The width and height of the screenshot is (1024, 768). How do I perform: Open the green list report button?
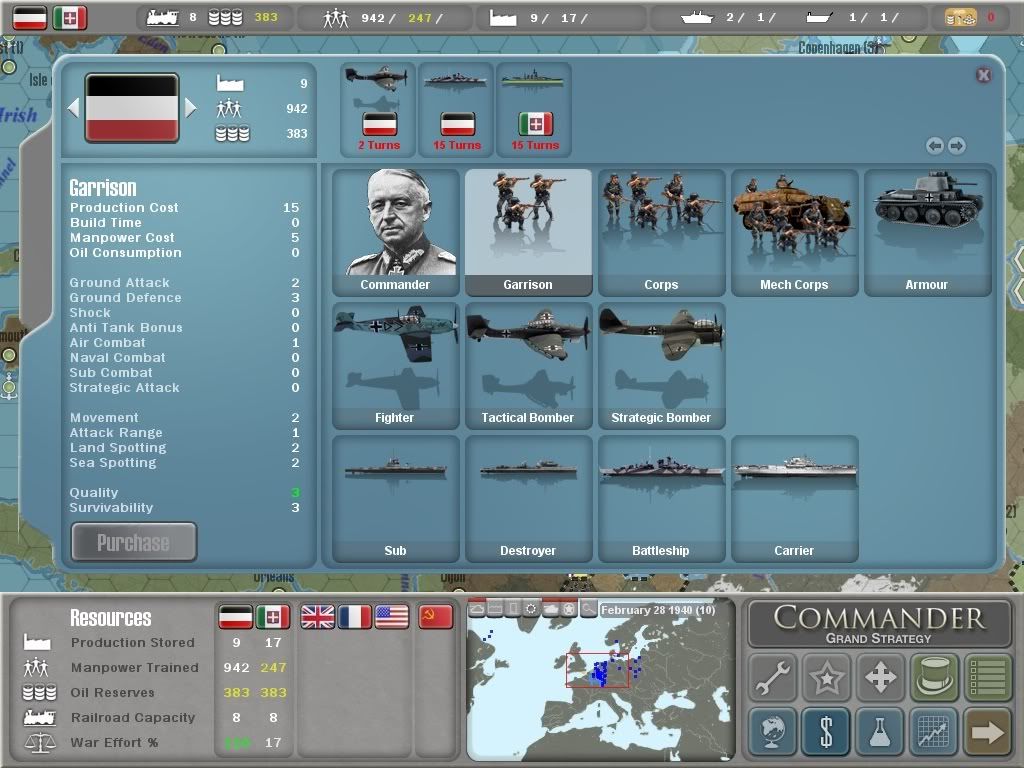988,677
